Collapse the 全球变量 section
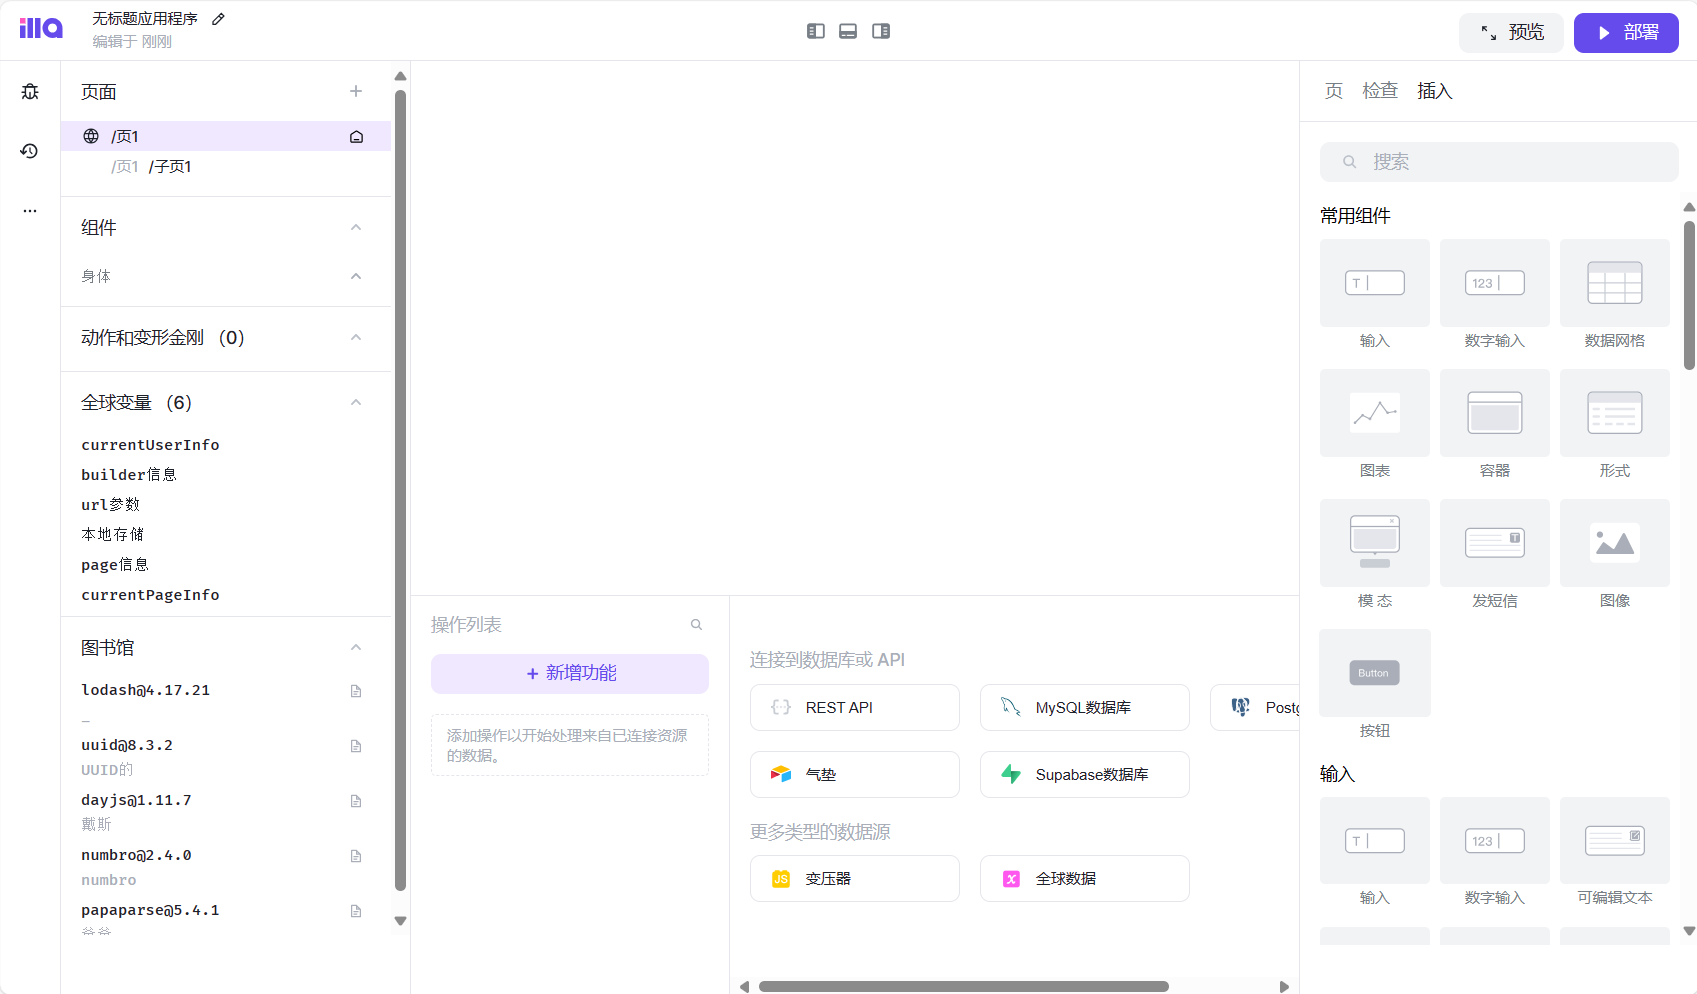The width and height of the screenshot is (1697, 994). (x=355, y=403)
